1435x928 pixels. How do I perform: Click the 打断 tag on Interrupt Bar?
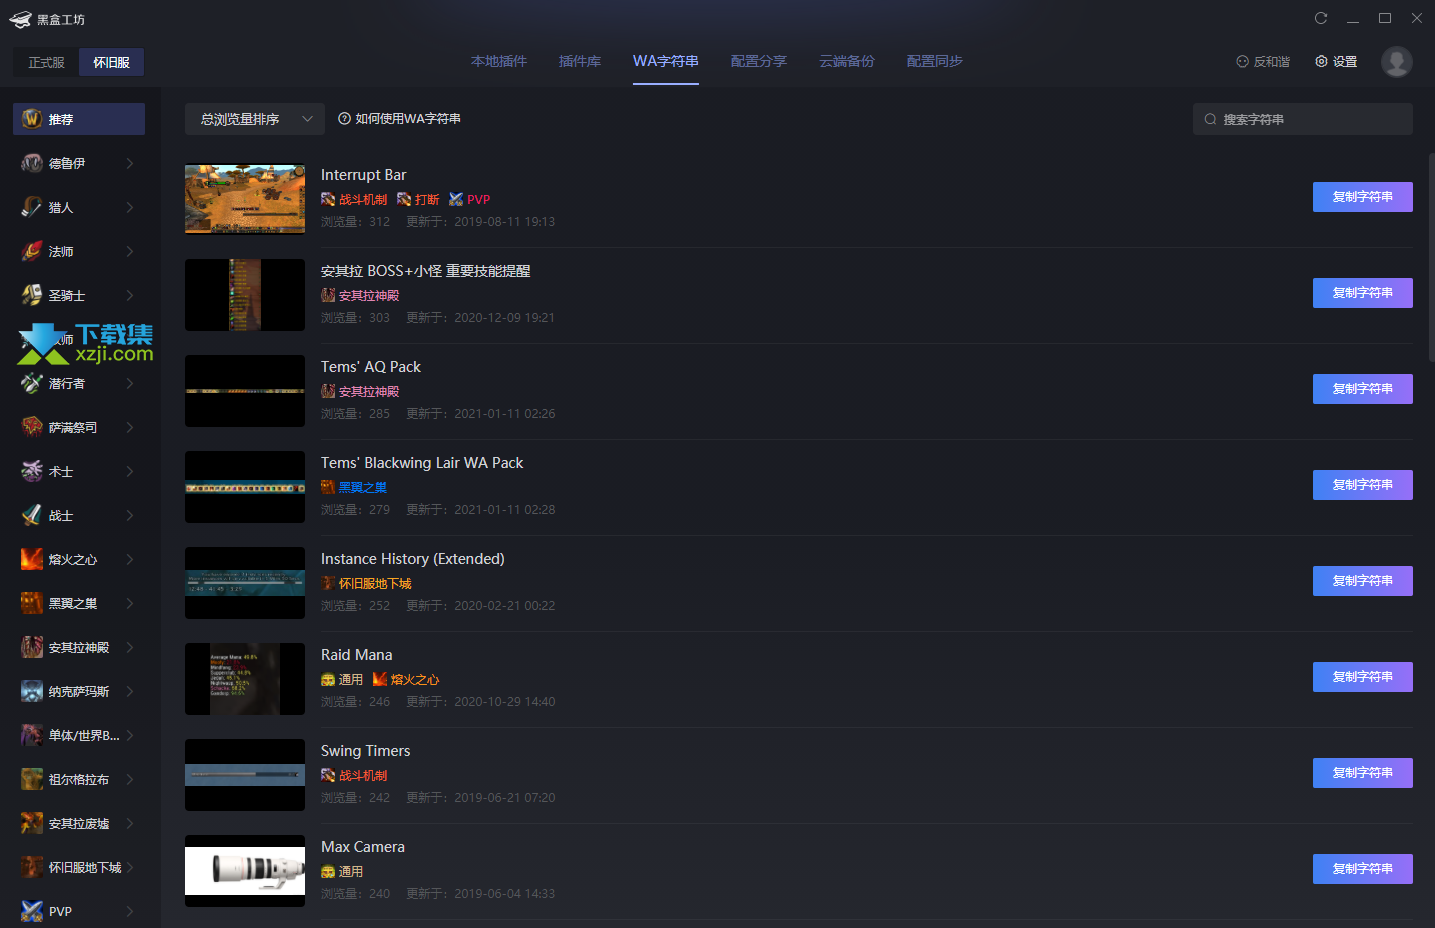(418, 200)
